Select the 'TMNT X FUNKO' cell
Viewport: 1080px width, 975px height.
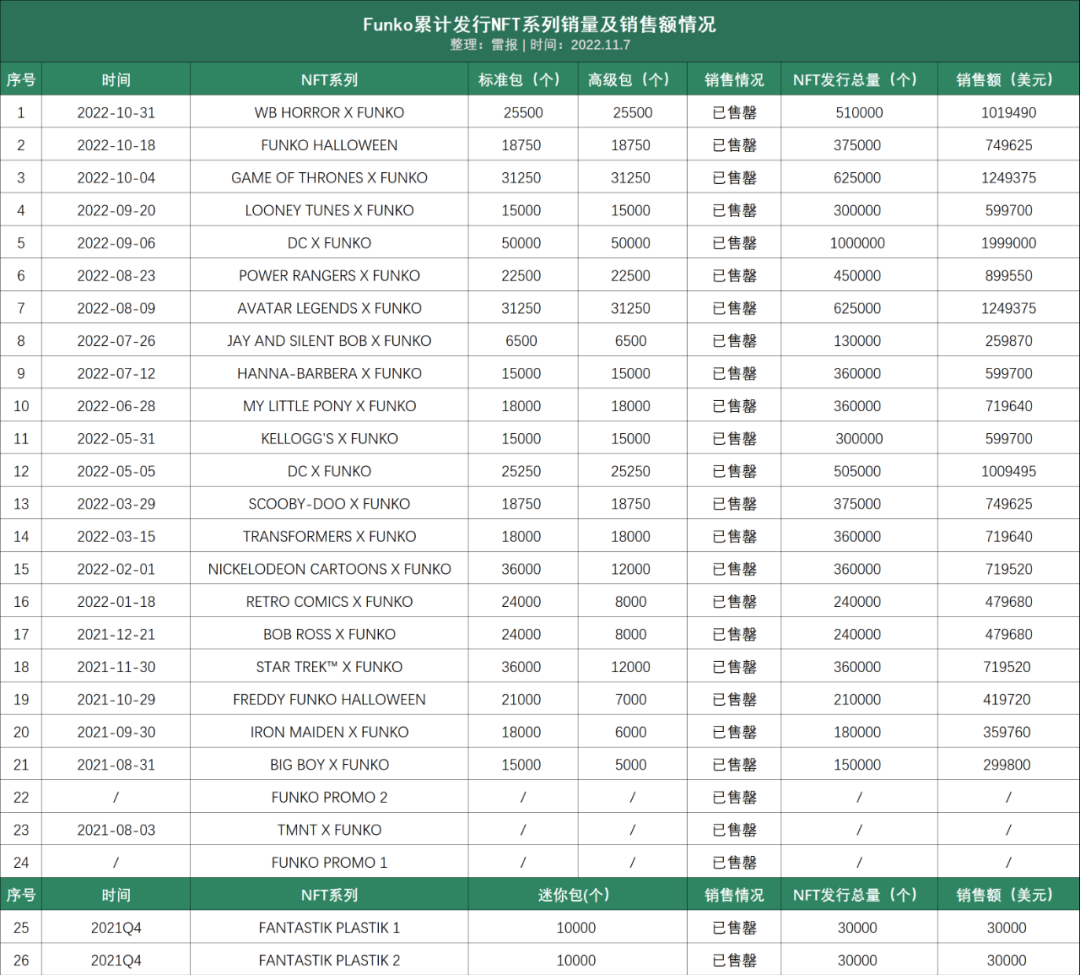[329, 830]
